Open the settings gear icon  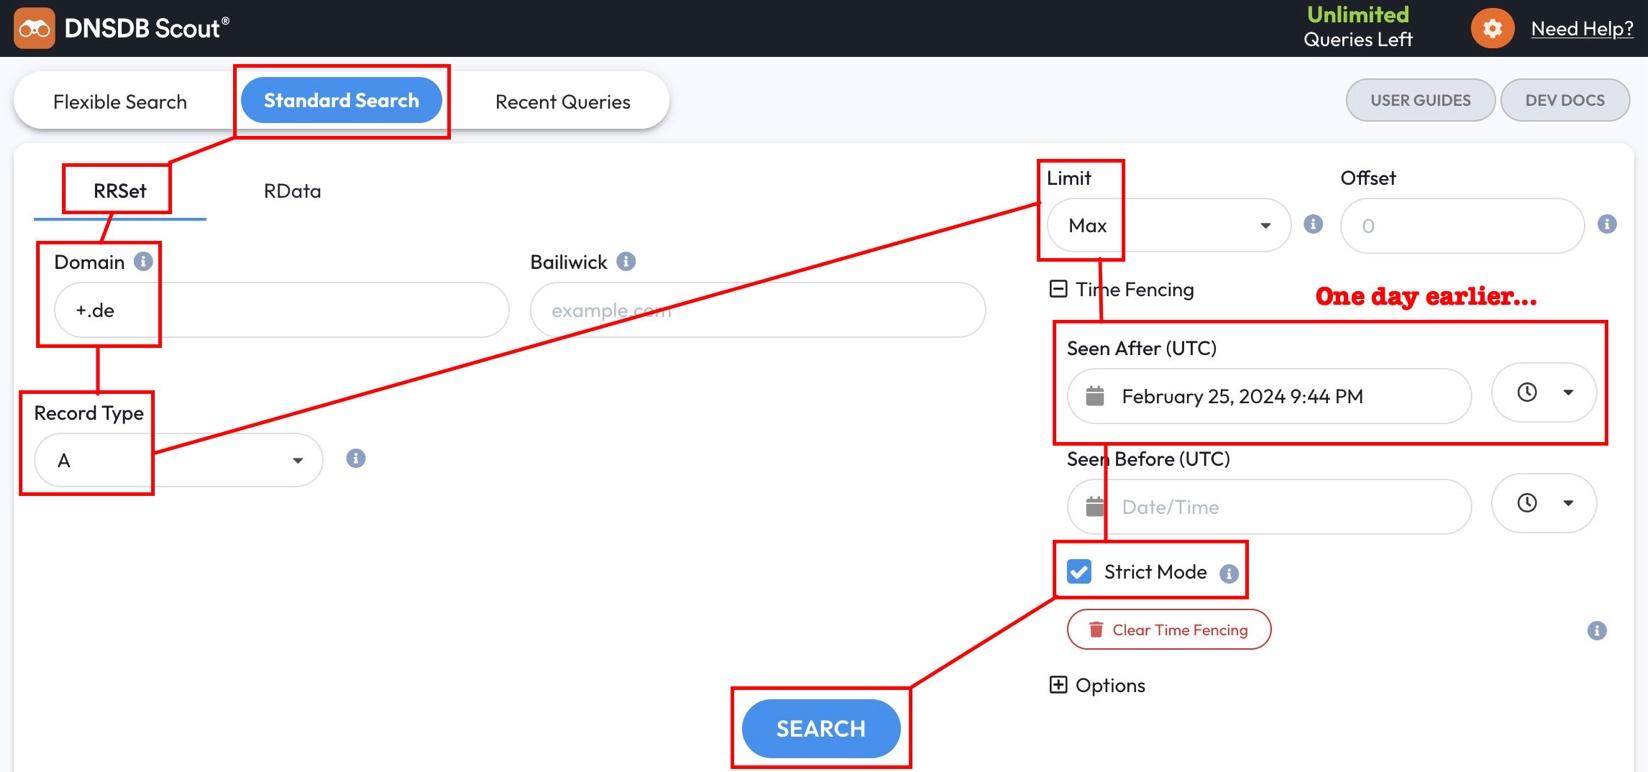tap(1491, 27)
